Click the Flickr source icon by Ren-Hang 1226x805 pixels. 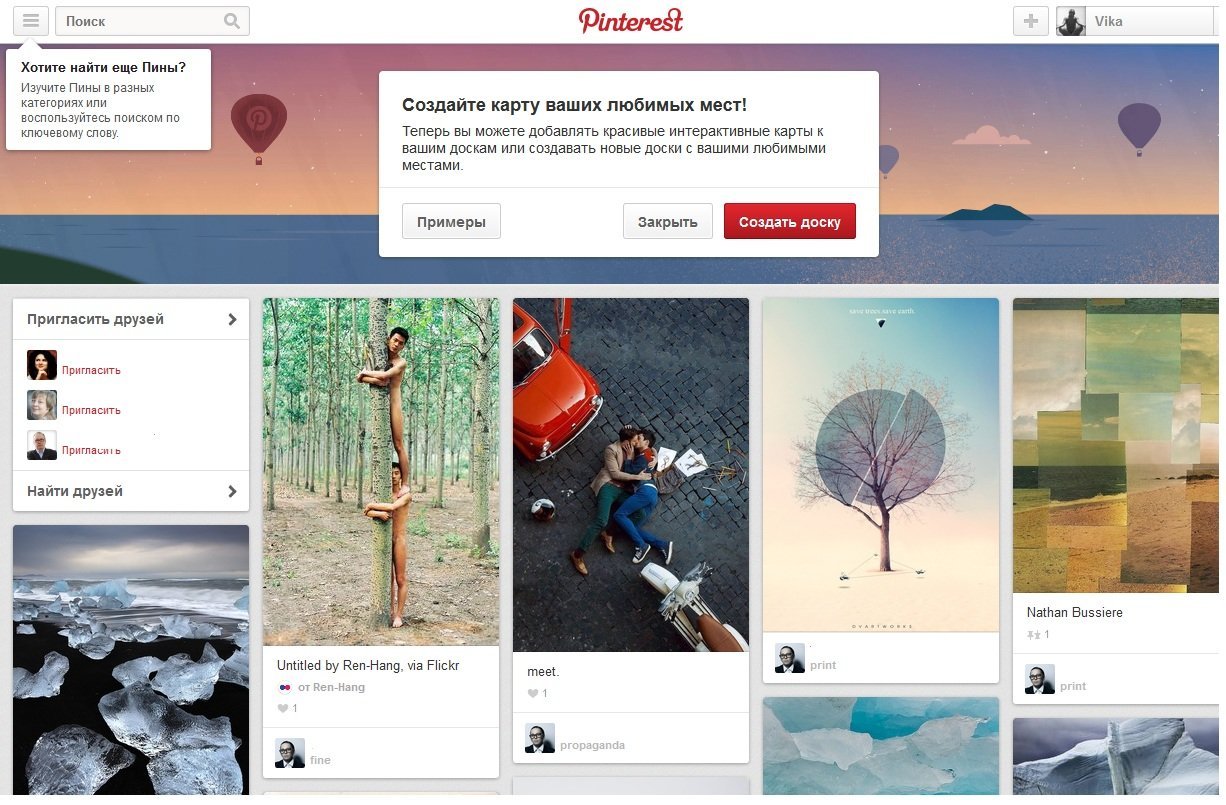285,687
